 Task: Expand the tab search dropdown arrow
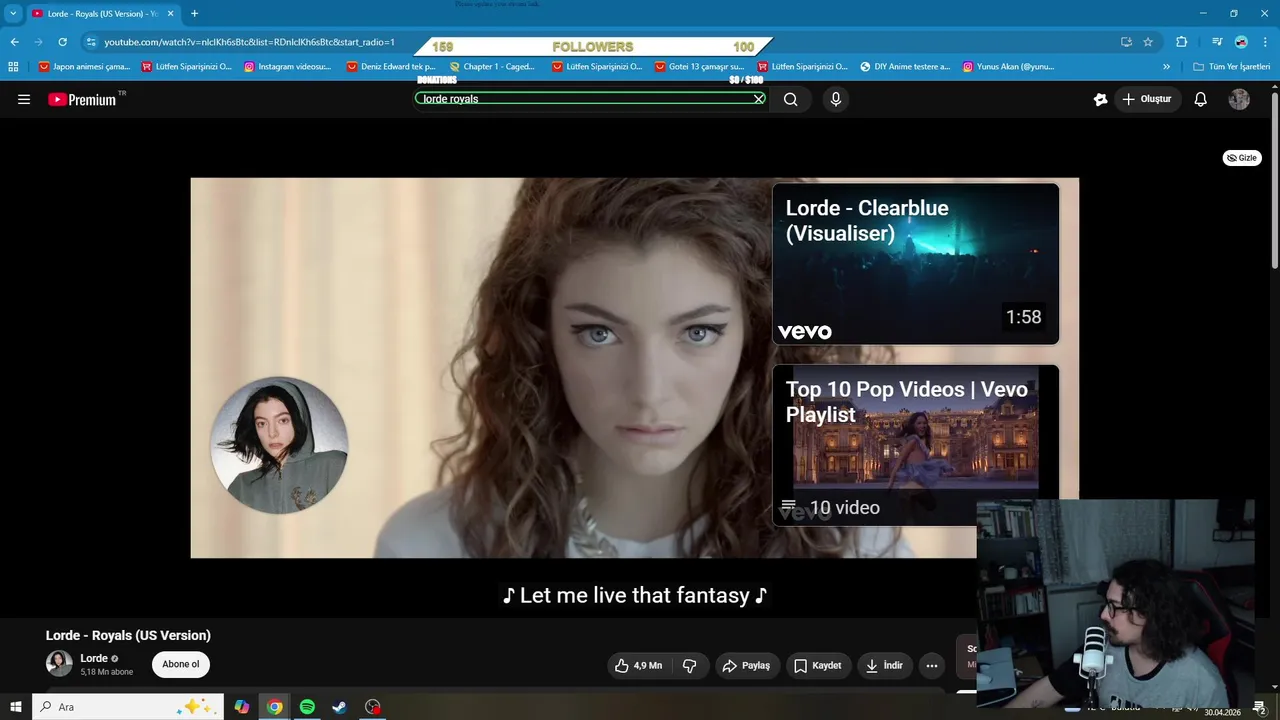(13, 14)
